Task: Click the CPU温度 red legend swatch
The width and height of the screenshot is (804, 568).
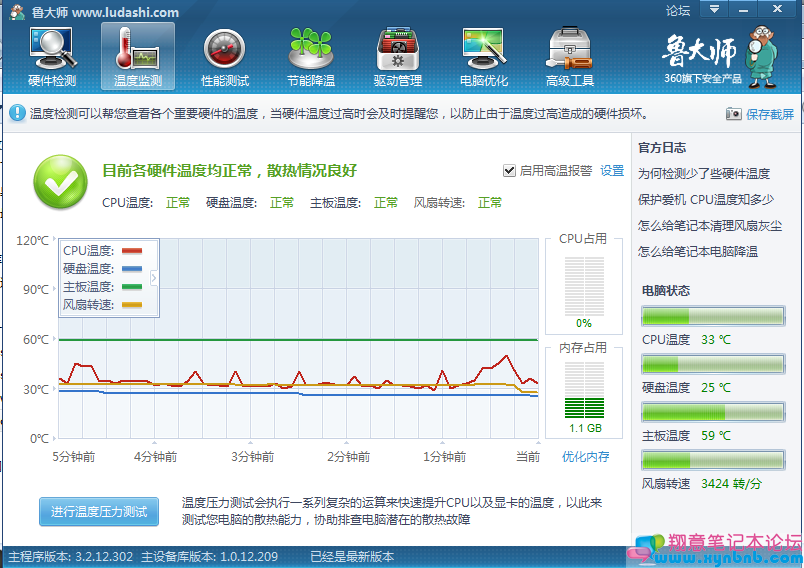Action: (x=132, y=251)
